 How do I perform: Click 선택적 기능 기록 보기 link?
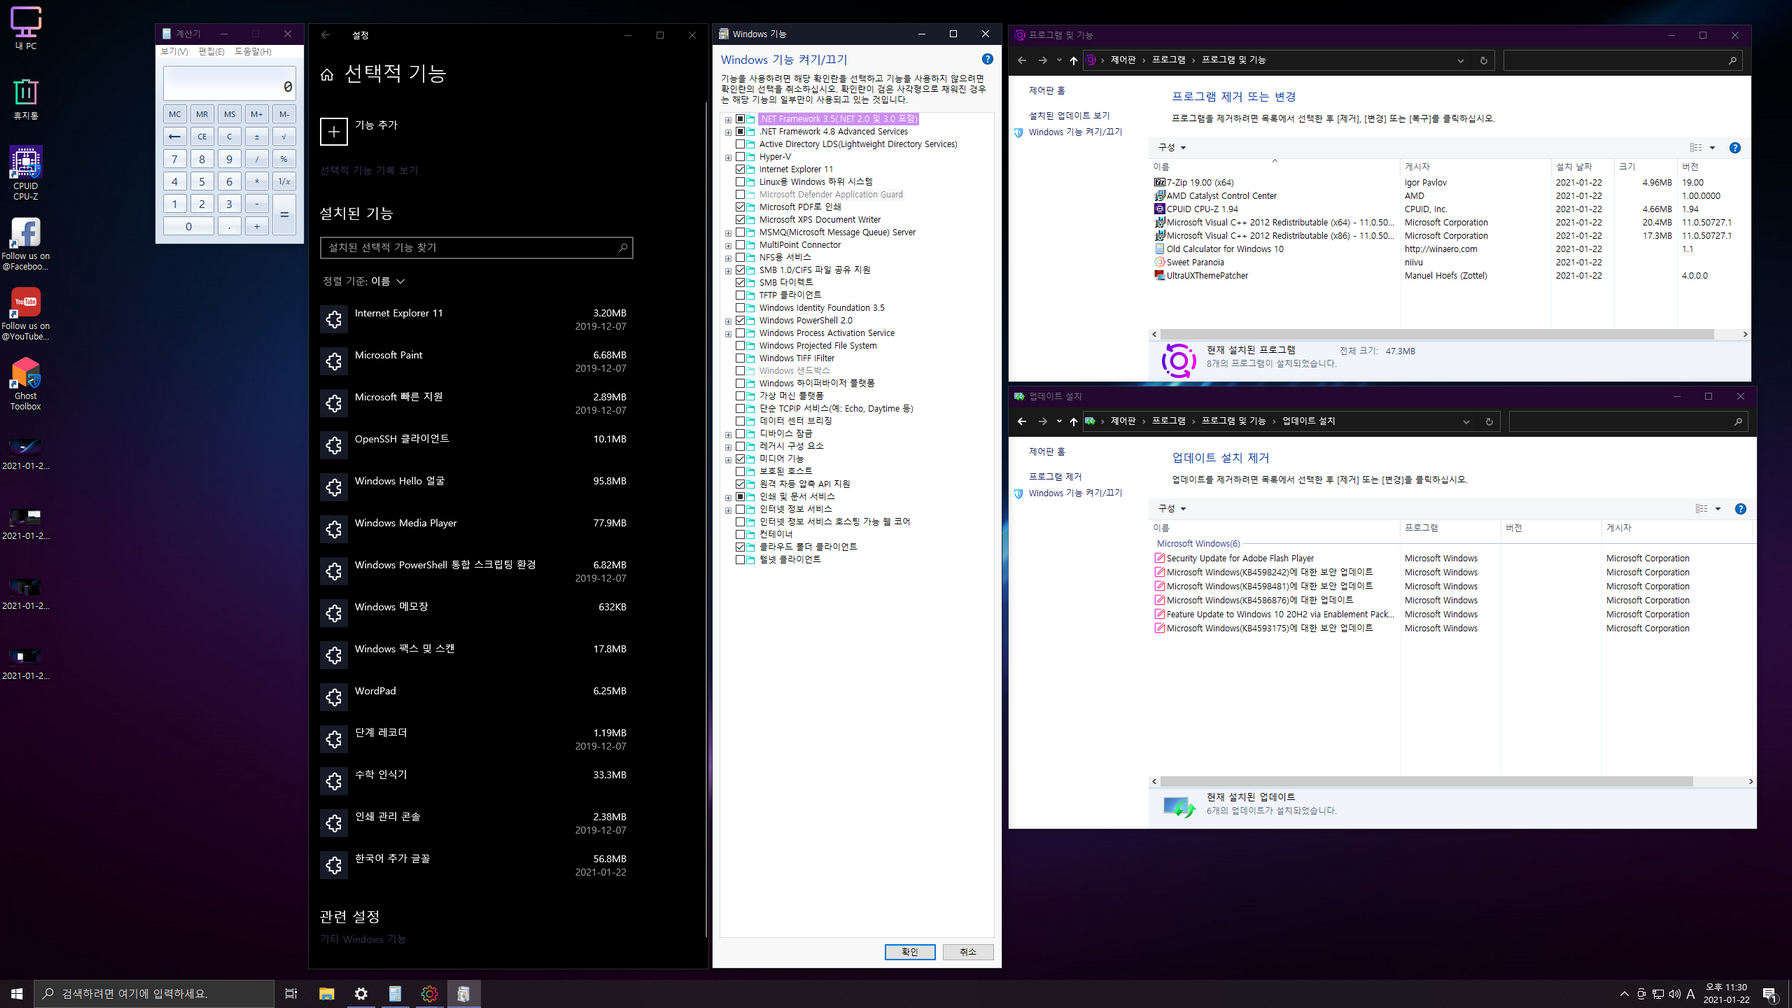click(x=369, y=171)
